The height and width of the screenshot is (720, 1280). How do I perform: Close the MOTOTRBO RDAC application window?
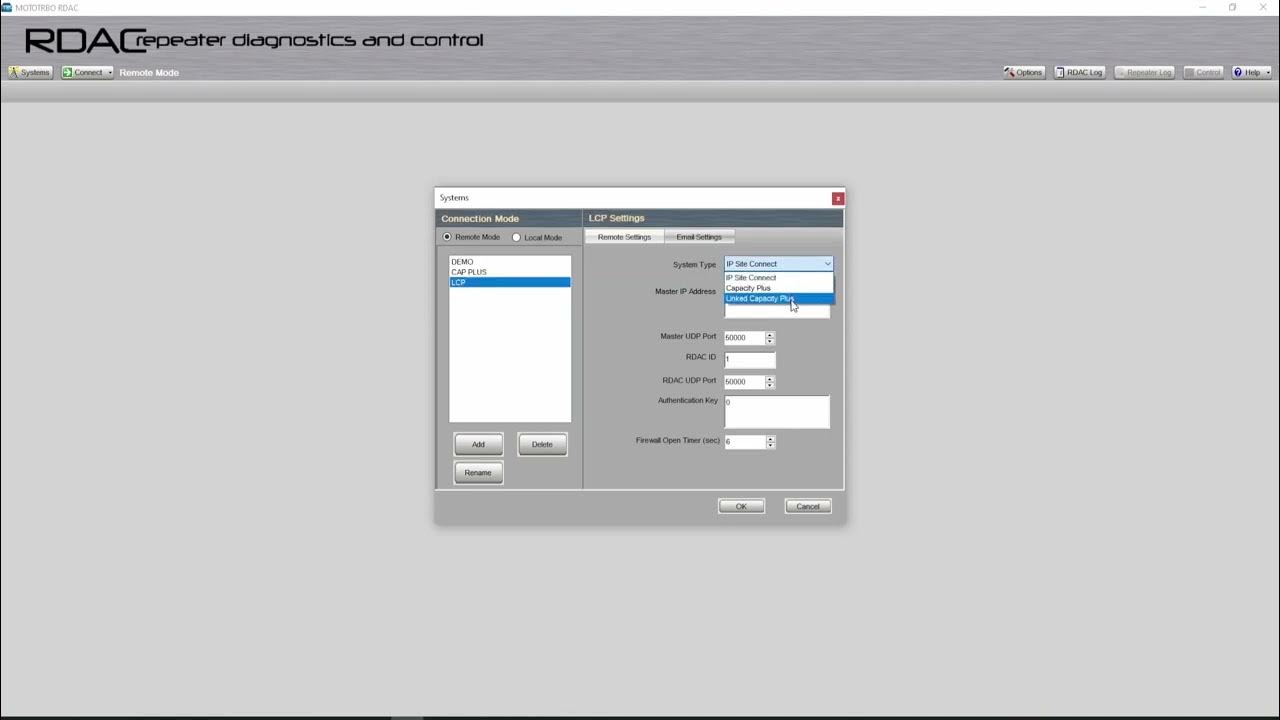[1264, 7]
